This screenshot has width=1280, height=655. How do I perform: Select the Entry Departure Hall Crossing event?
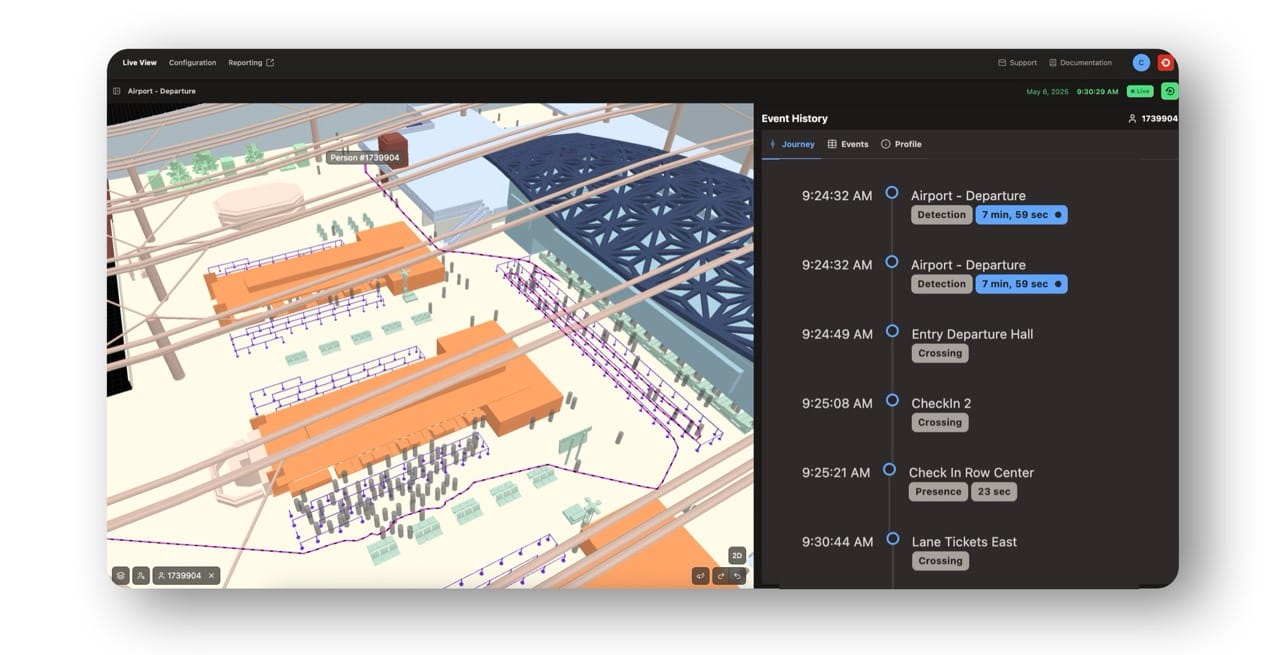939,352
